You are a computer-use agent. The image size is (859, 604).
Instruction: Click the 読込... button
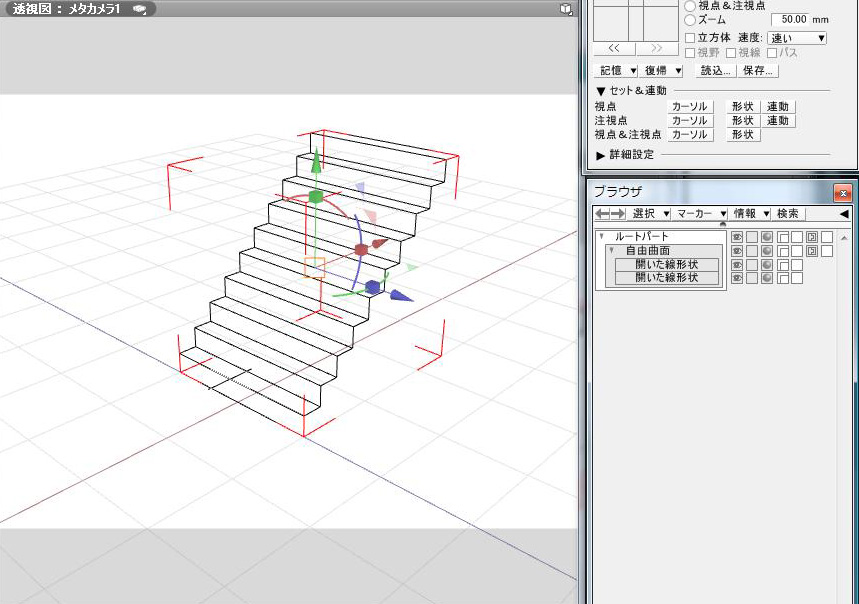[715, 71]
